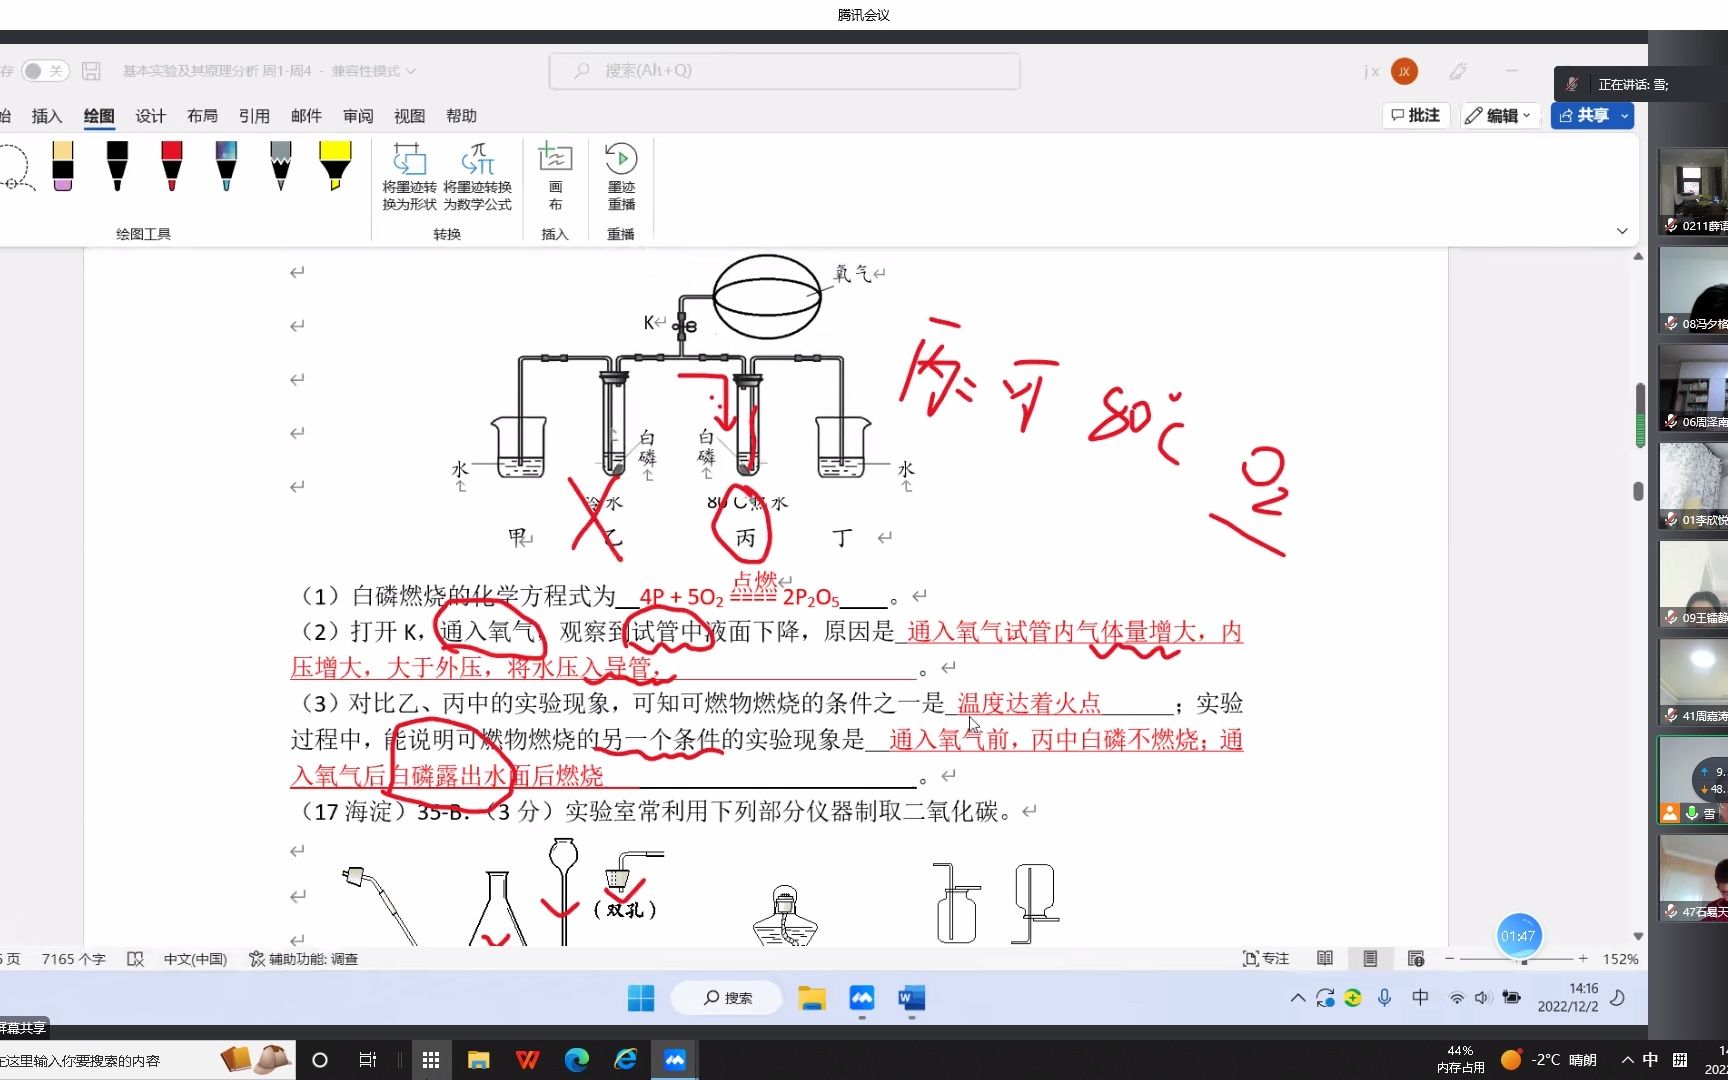
Task: Show hidden tray icons chevron
Action: tap(1298, 998)
